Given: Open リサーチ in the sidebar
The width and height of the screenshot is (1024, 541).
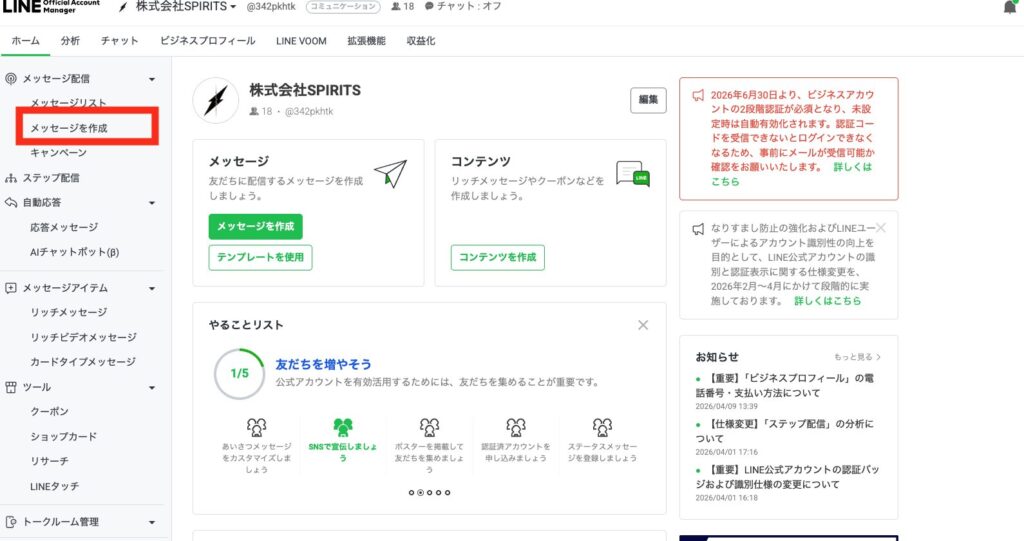Looking at the screenshot, I should [x=49, y=461].
